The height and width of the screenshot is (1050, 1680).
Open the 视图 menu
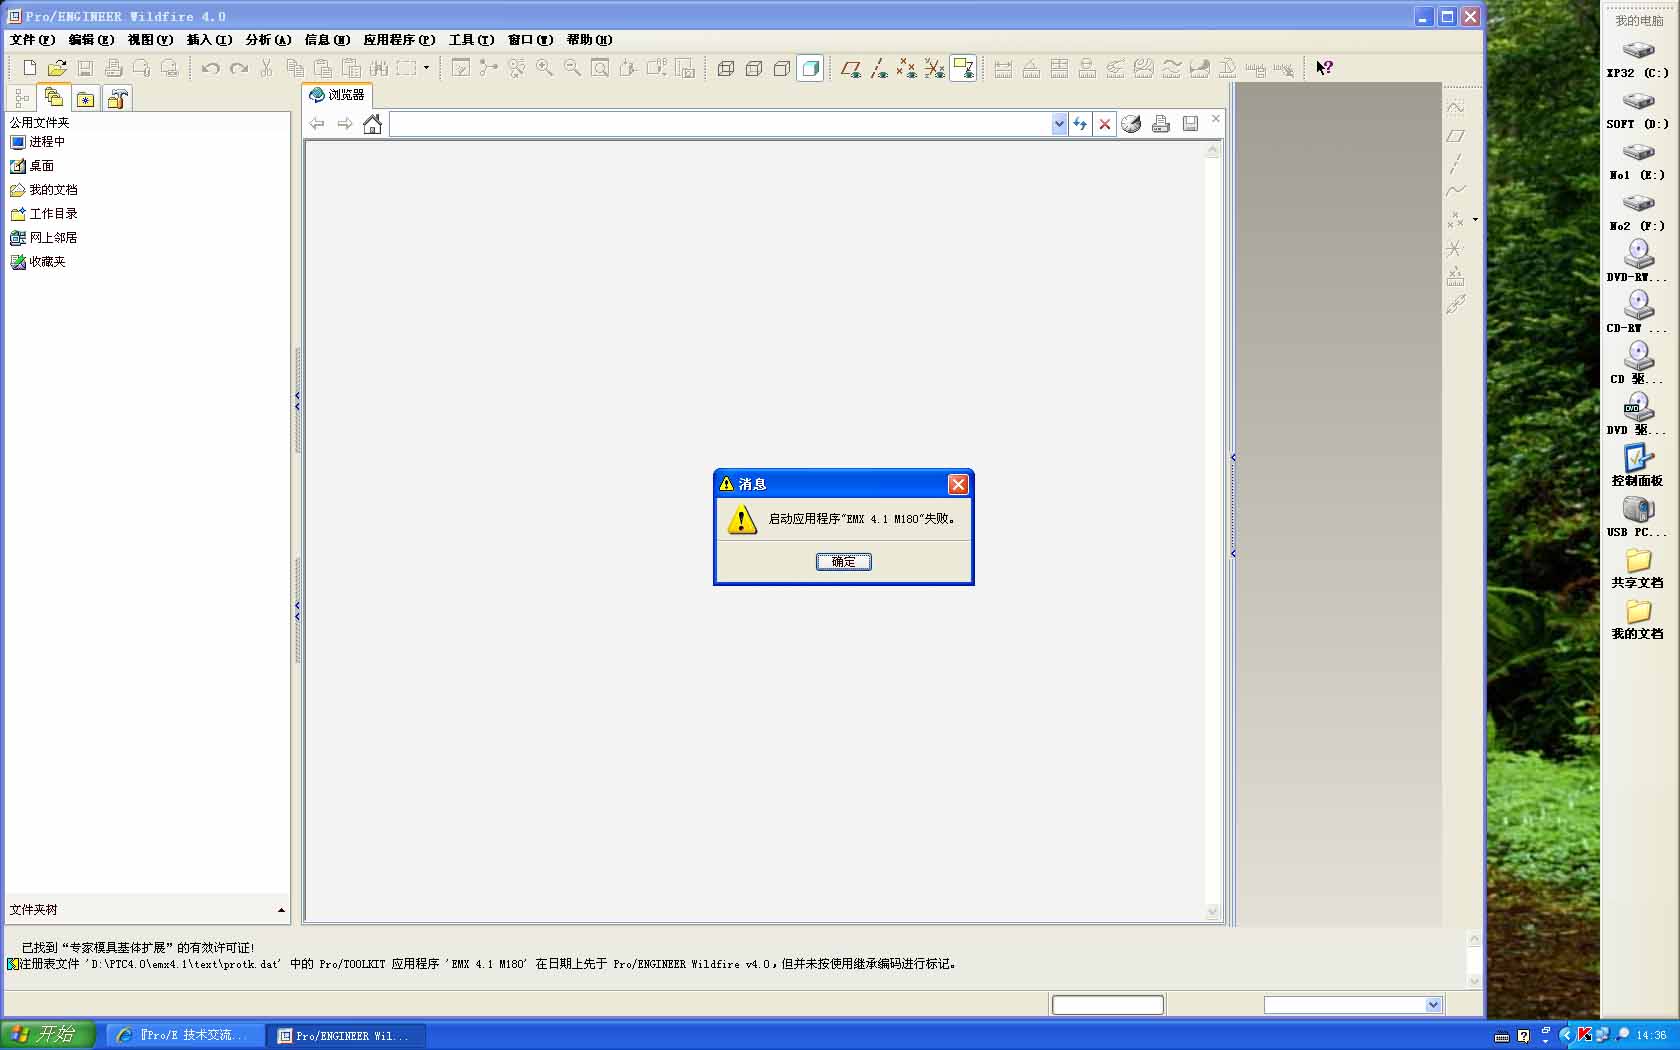click(150, 40)
